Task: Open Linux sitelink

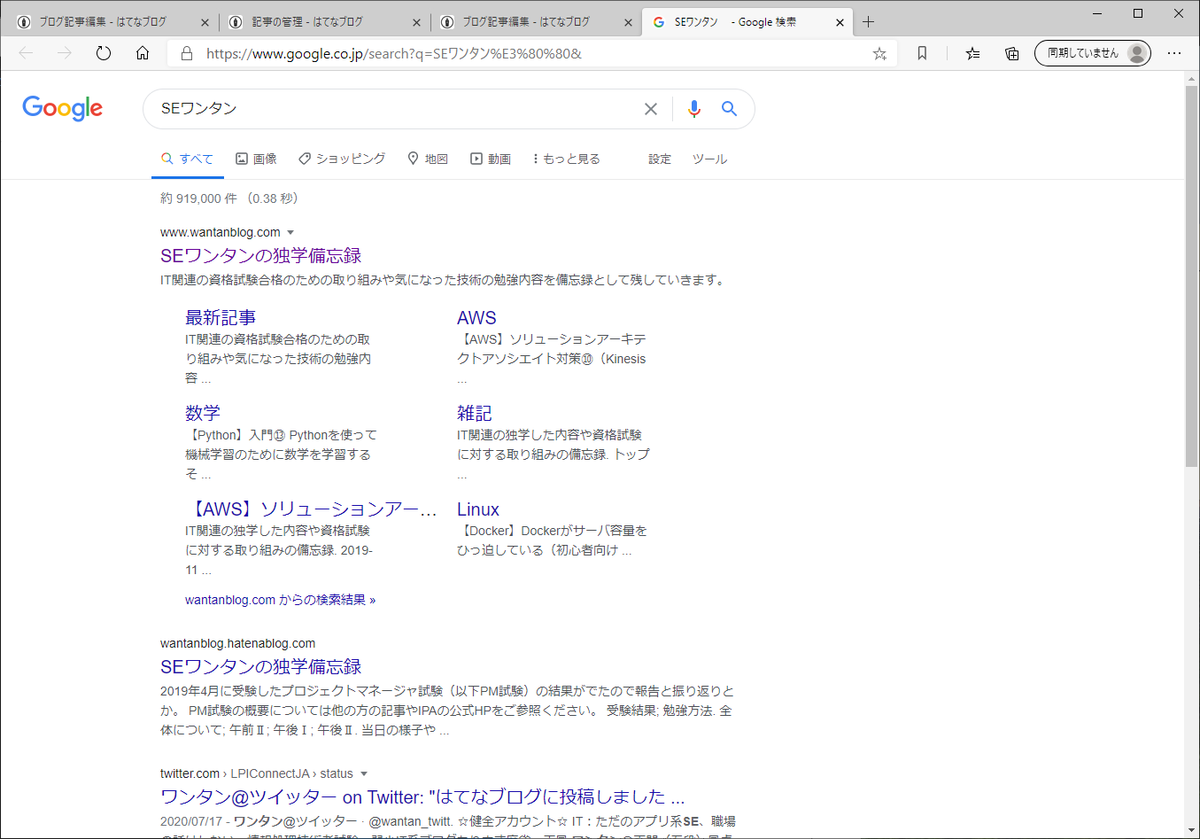Action: click(x=478, y=509)
